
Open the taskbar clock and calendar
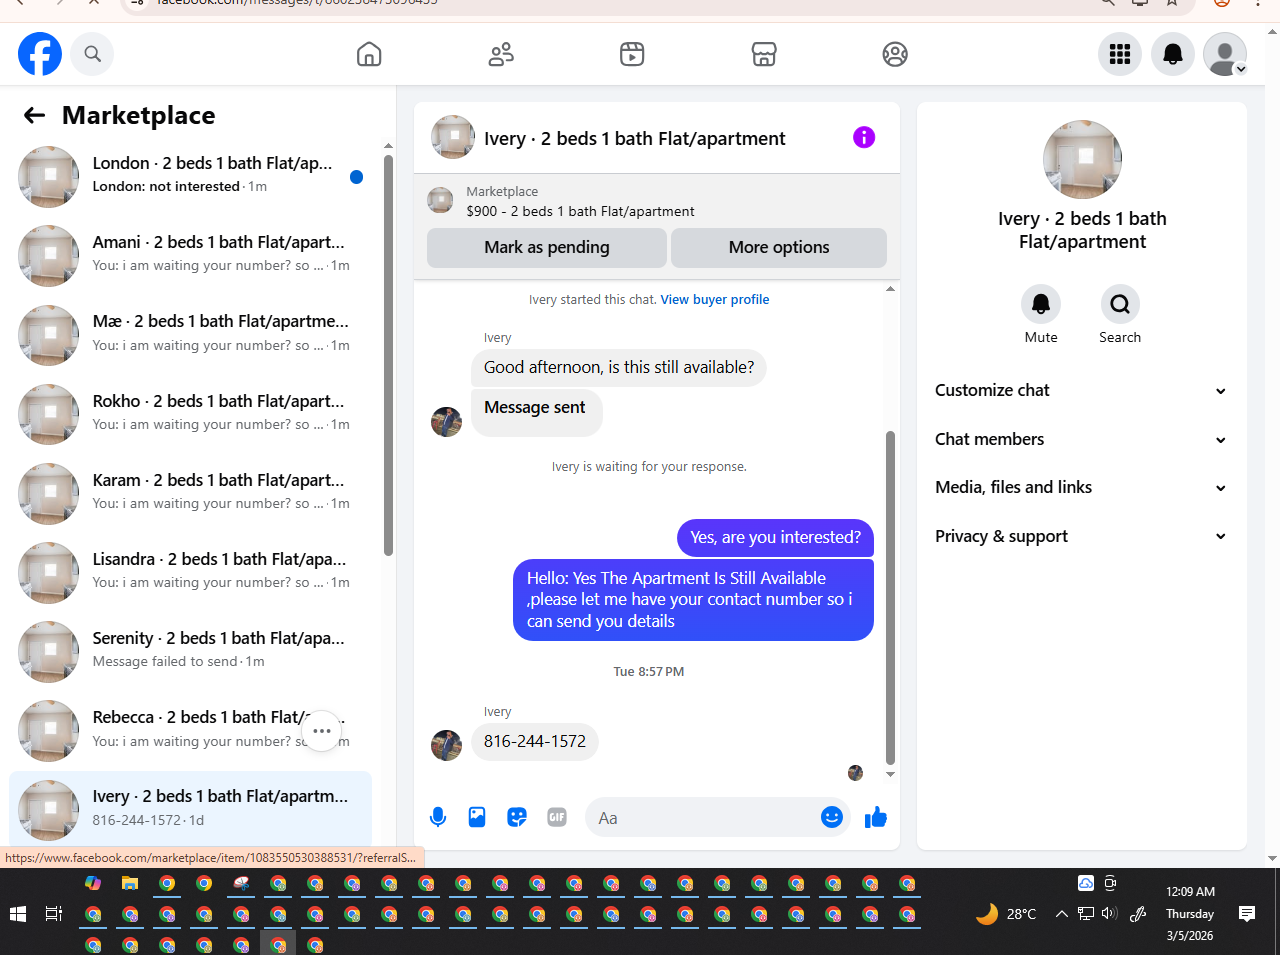coord(1190,914)
